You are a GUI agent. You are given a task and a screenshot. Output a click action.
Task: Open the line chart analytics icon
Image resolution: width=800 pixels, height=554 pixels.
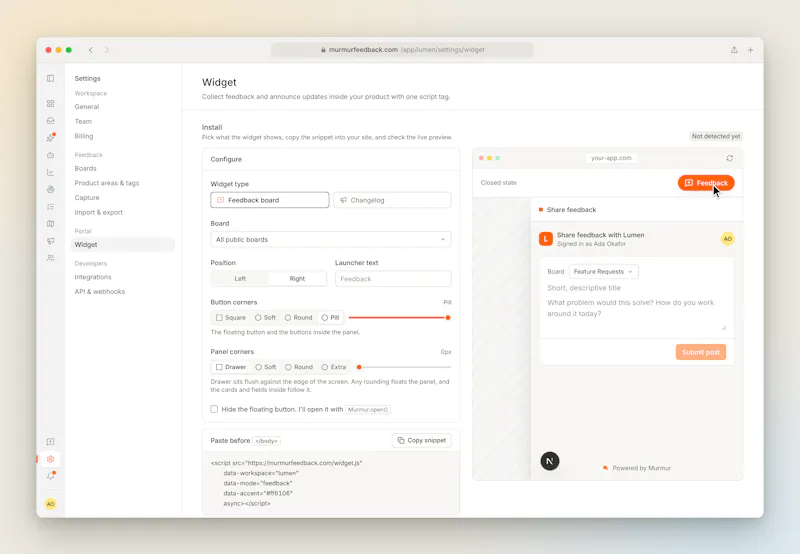tap(51, 172)
